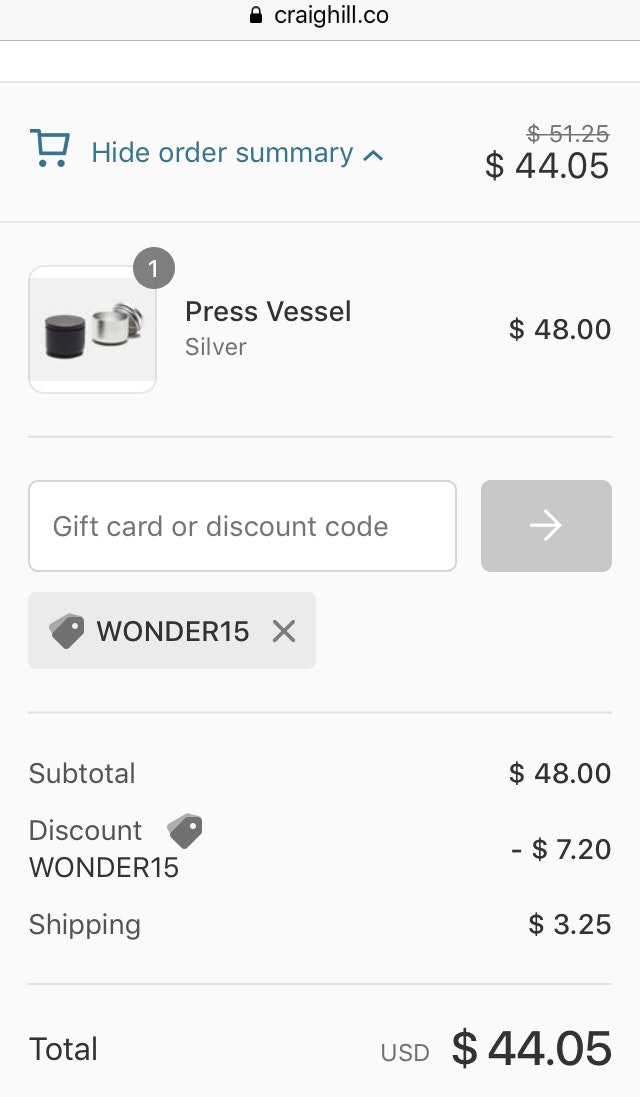Click the craighill.co address bar URL
640x1097 pixels.
point(331,16)
